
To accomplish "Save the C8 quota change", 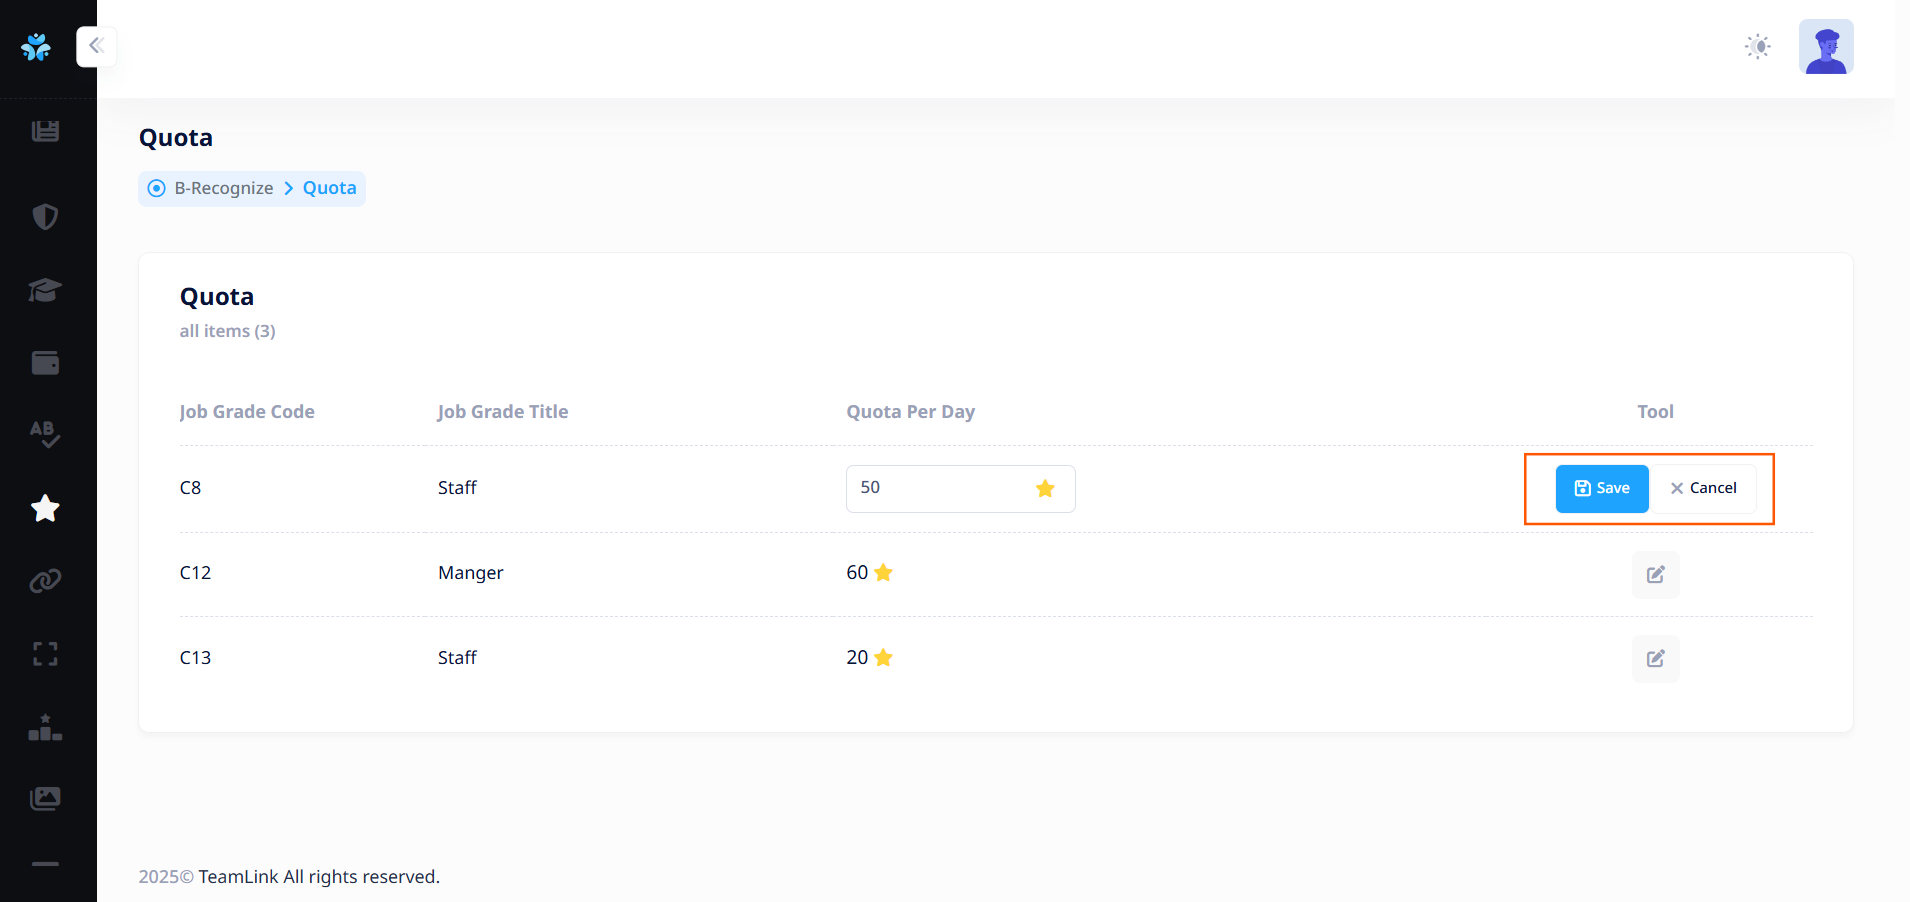I will (1601, 489).
